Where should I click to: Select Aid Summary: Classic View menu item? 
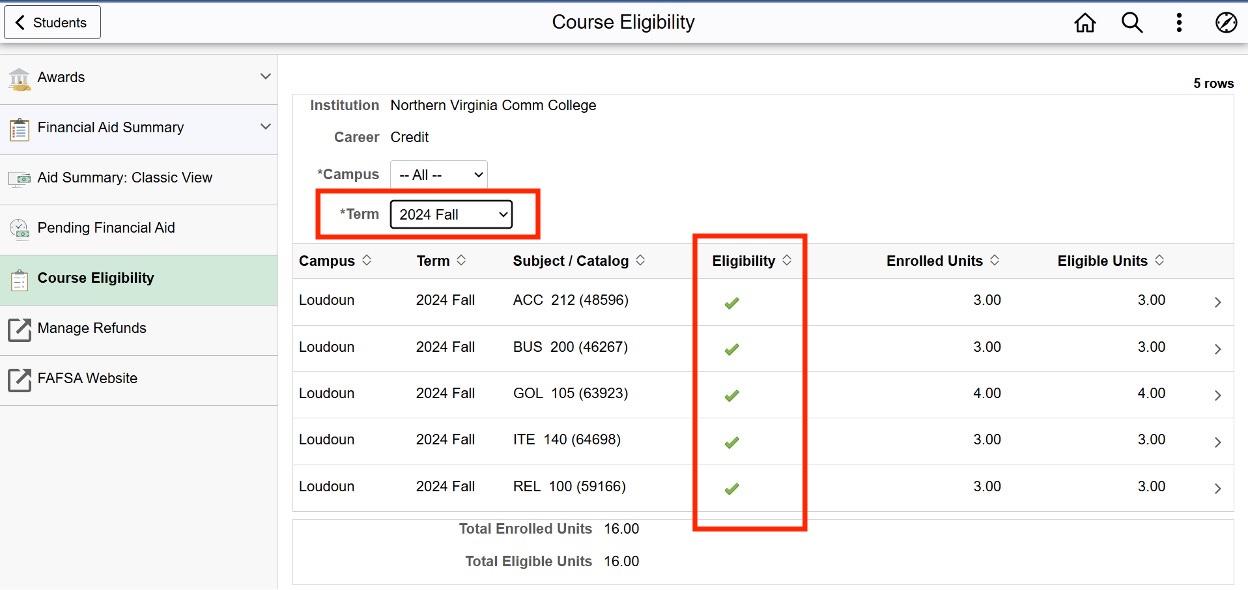pyautogui.click(x=125, y=178)
